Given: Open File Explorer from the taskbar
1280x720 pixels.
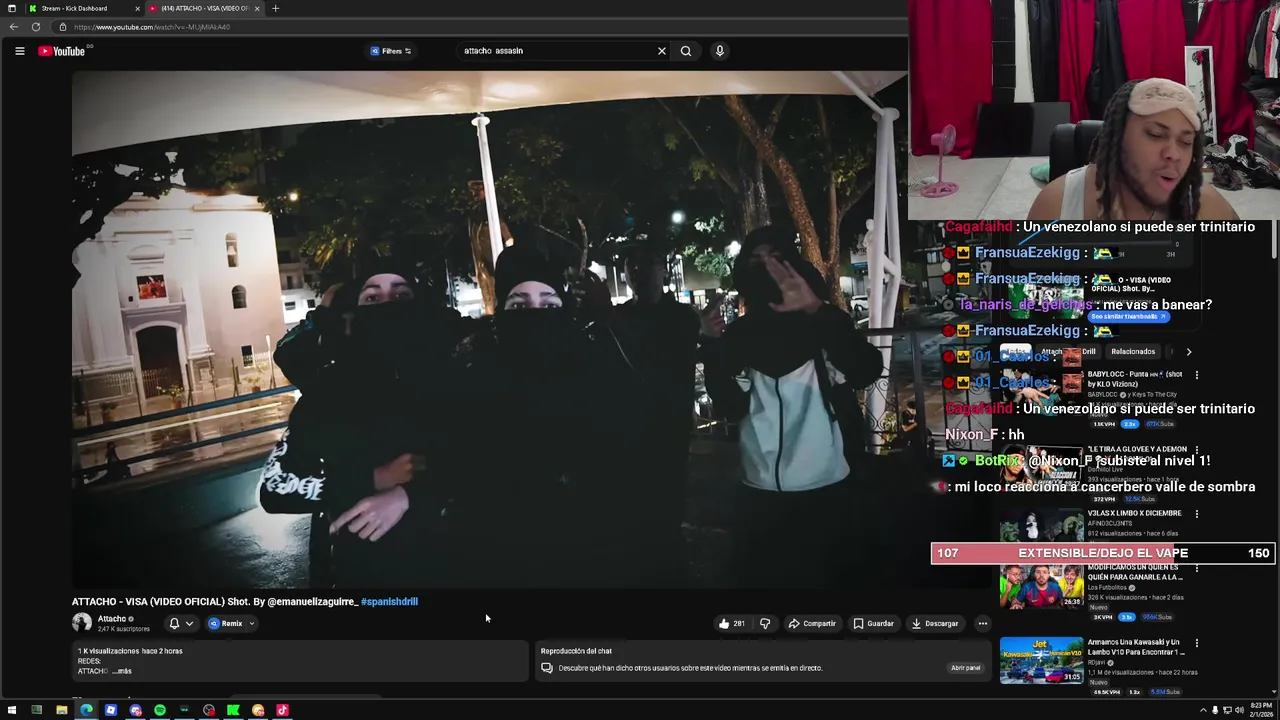Looking at the screenshot, I should click(x=61, y=710).
